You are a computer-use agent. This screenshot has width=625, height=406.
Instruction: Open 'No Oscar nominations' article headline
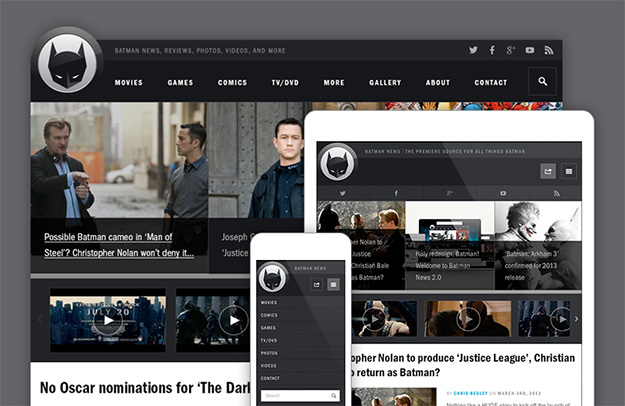point(145,388)
